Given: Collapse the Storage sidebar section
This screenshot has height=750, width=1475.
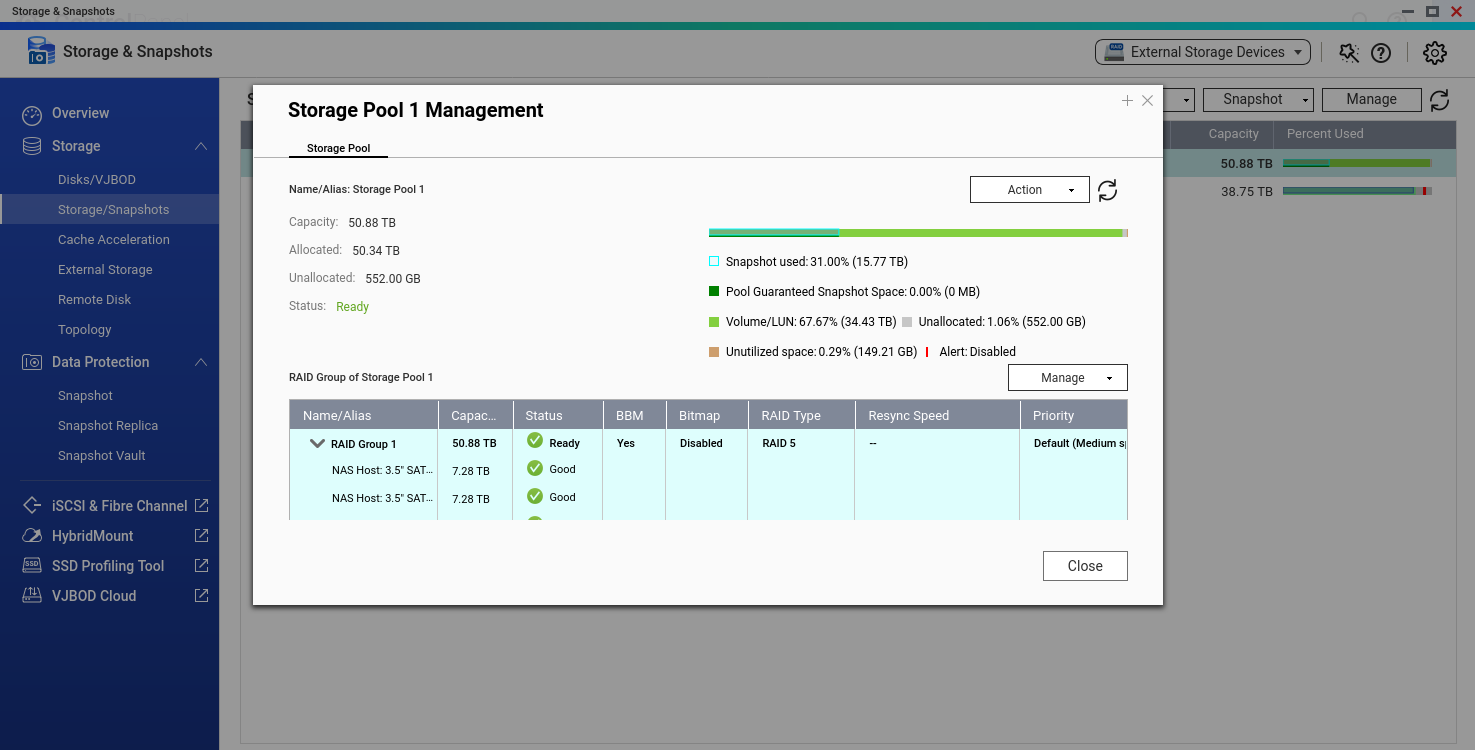Looking at the screenshot, I should tap(201, 146).
